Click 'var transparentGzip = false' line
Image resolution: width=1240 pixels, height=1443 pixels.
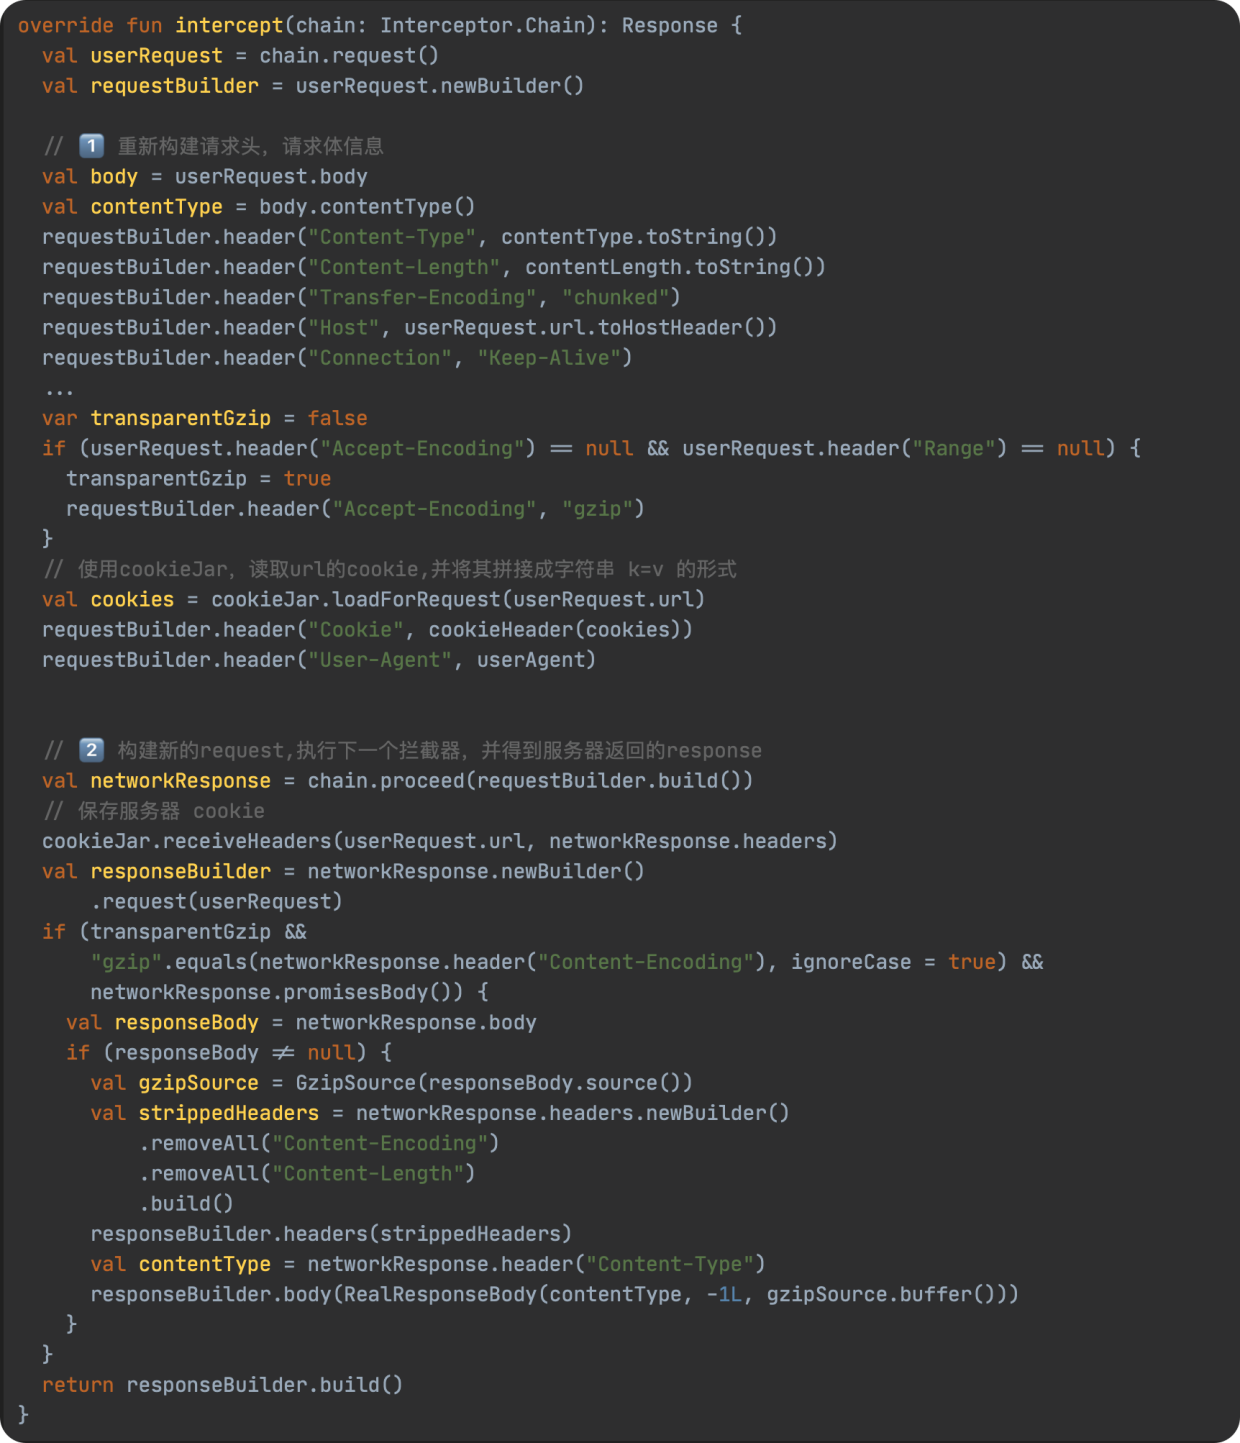point(205,418)
